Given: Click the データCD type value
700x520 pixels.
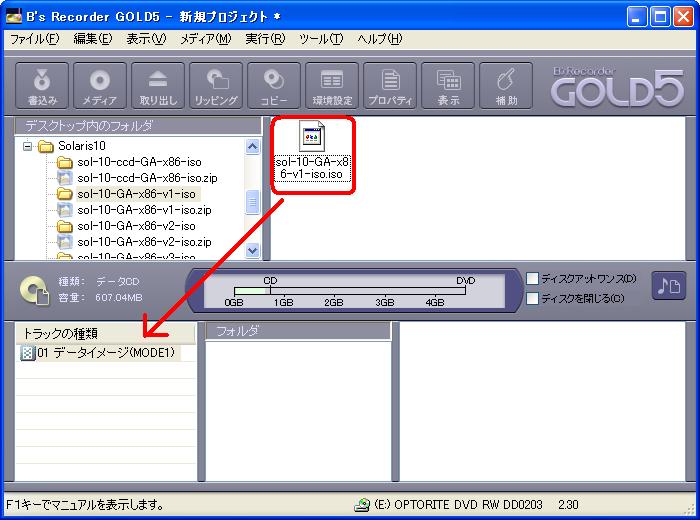Looking at the screenshot, I should coord(118,282).
